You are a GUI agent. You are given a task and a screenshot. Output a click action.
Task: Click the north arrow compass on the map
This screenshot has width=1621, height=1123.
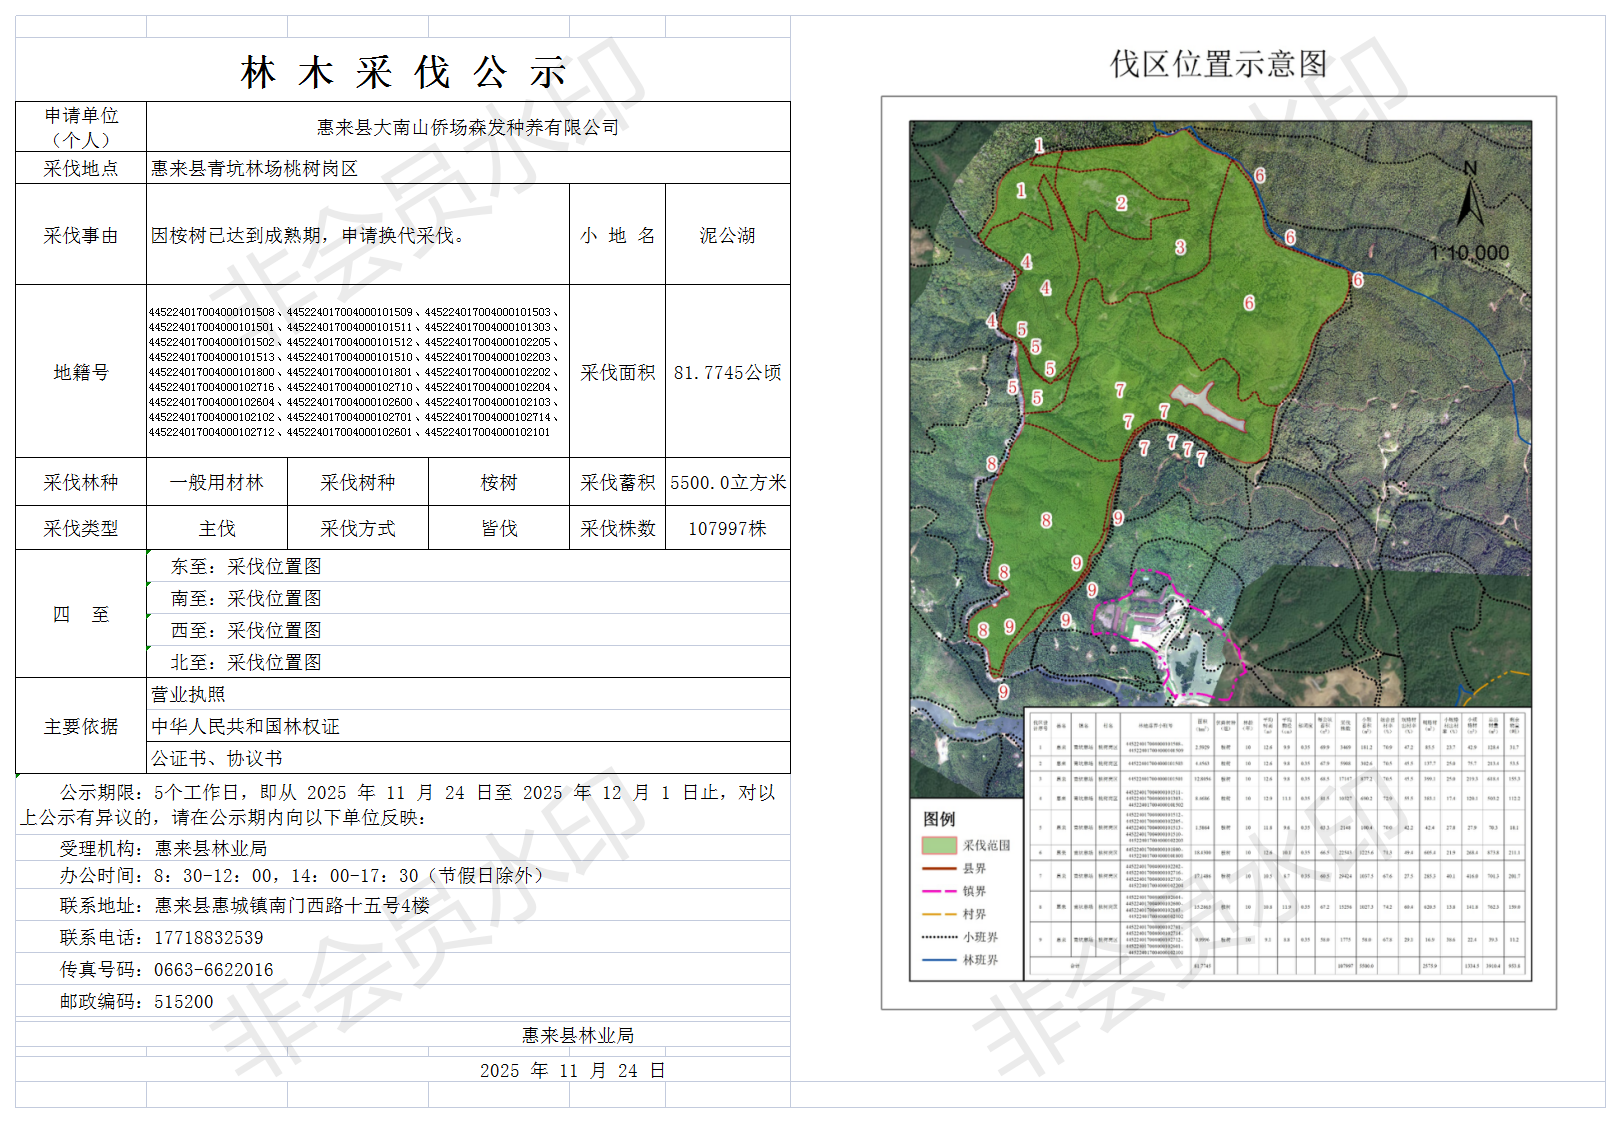point(1470,195)
